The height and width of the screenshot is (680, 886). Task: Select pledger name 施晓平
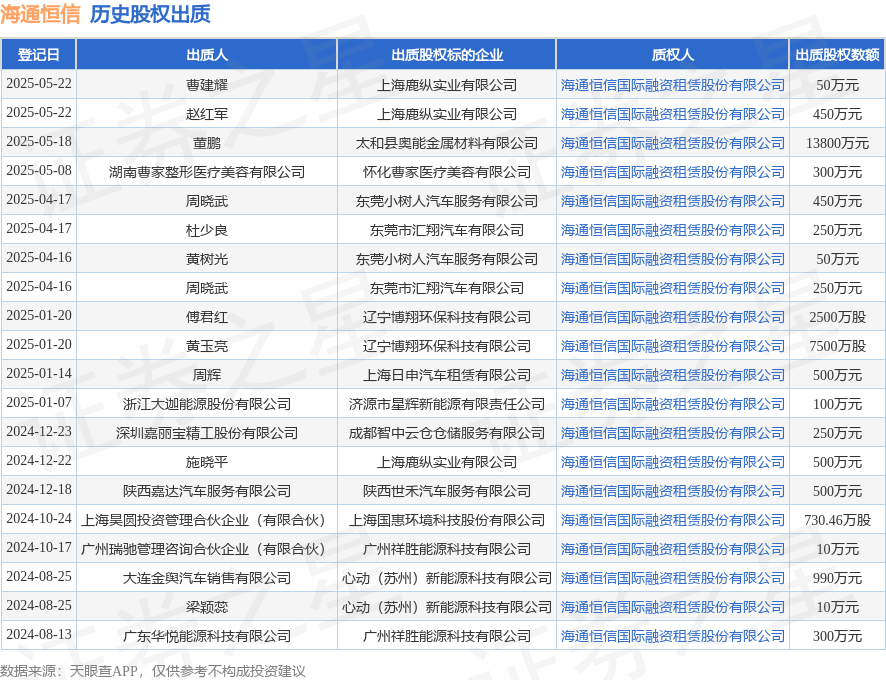tap(207, 462)
